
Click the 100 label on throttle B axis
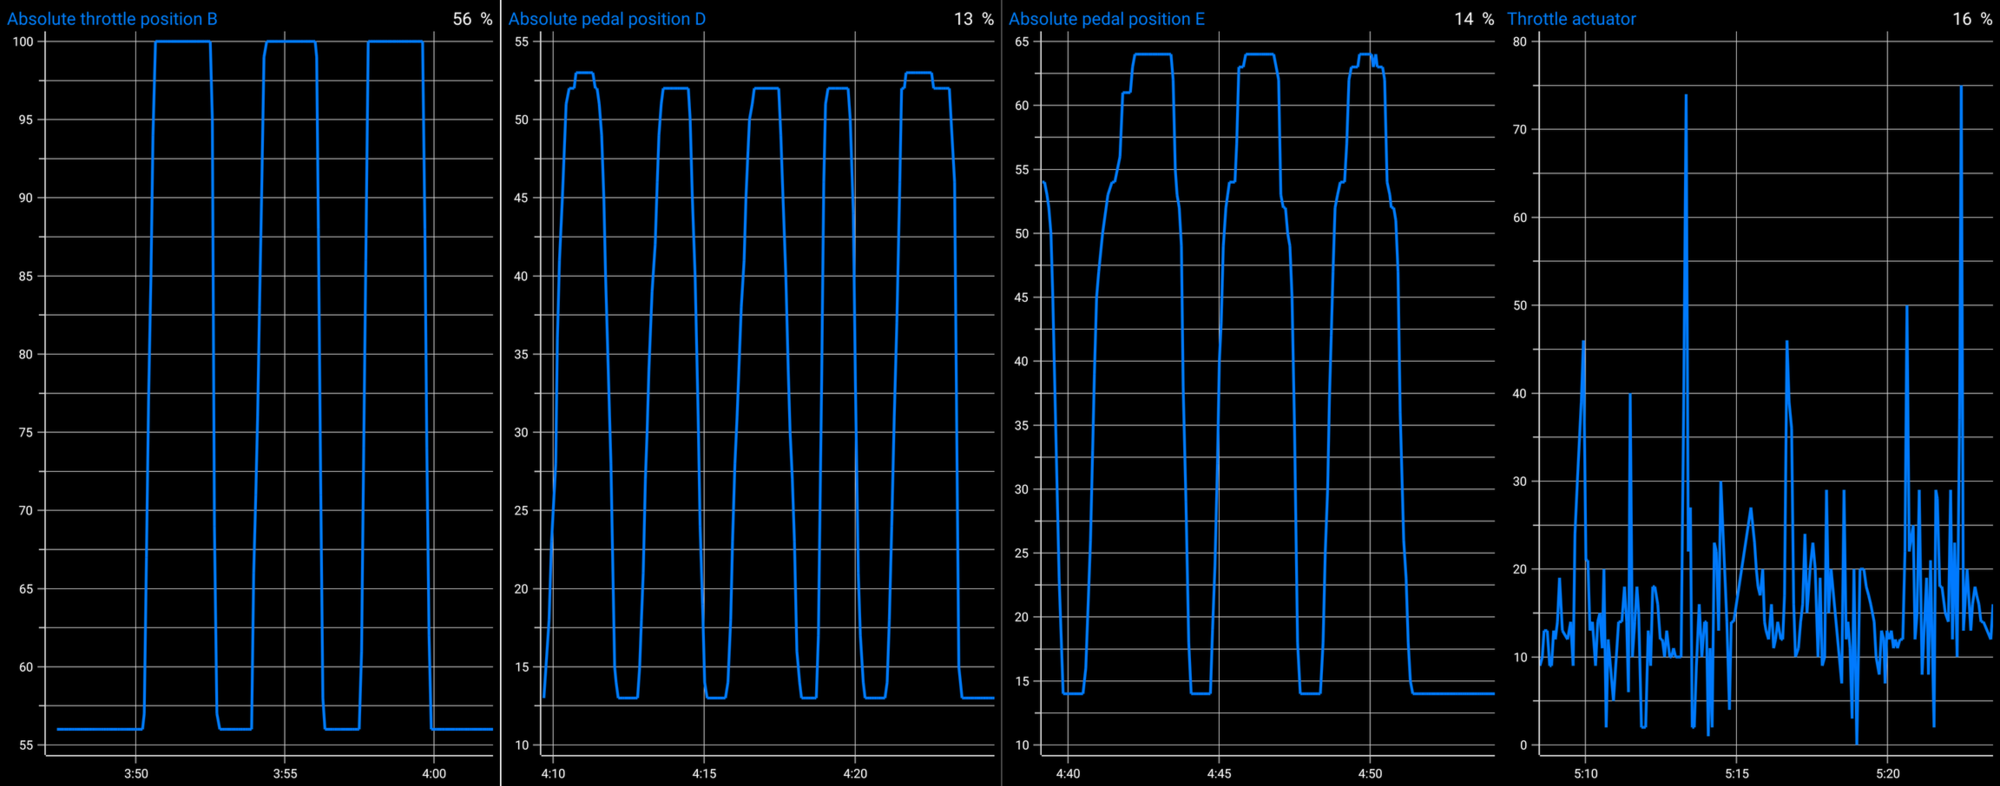point(23,42)
